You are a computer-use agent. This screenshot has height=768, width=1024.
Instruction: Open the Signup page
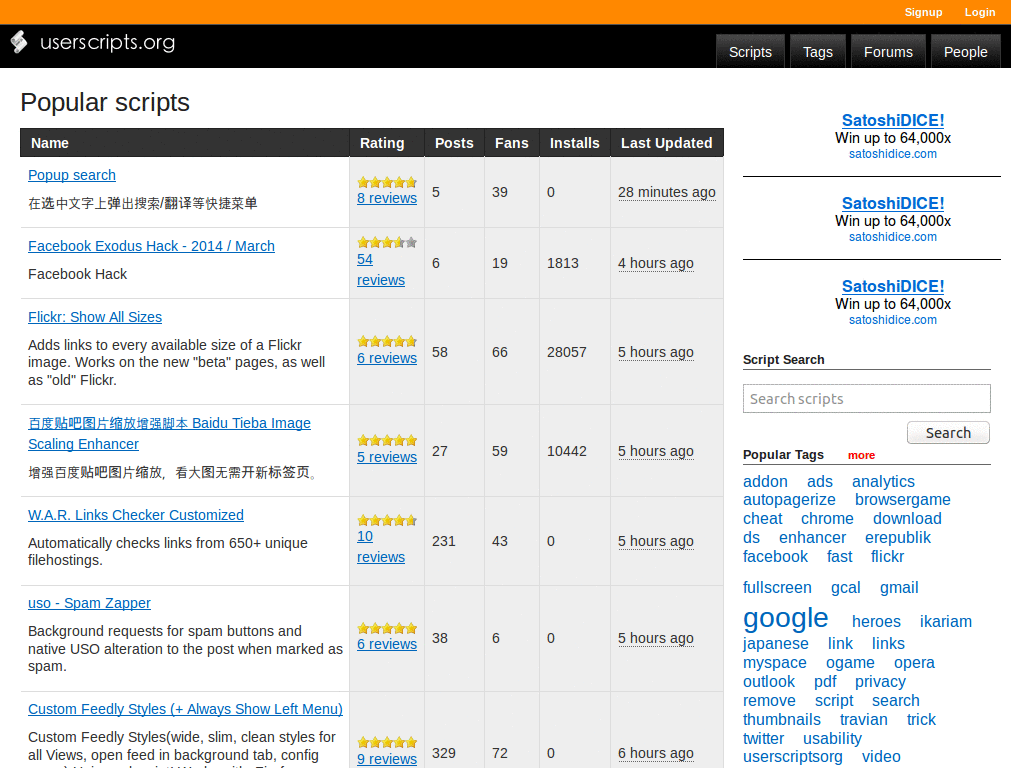point(922,12)
